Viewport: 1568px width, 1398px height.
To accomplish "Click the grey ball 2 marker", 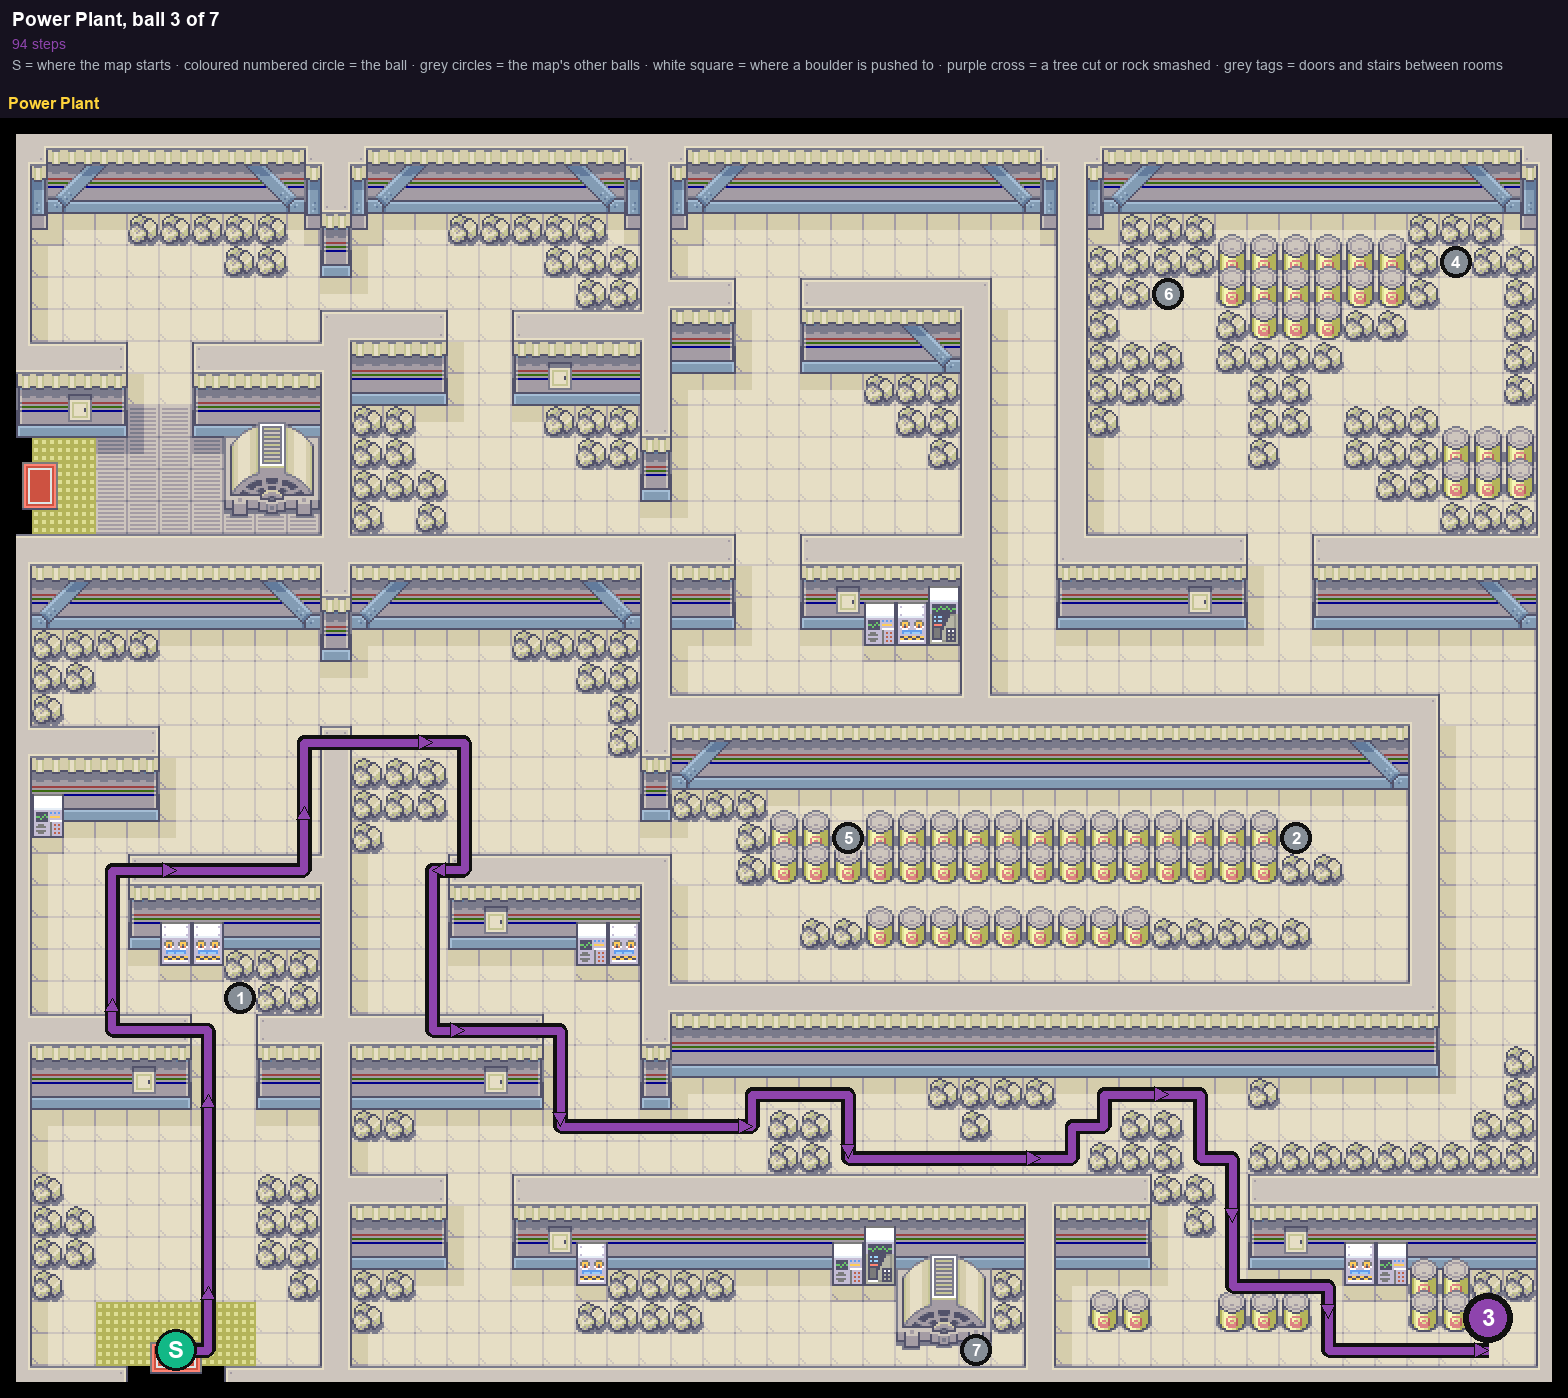I will [x=1296, y=838].
